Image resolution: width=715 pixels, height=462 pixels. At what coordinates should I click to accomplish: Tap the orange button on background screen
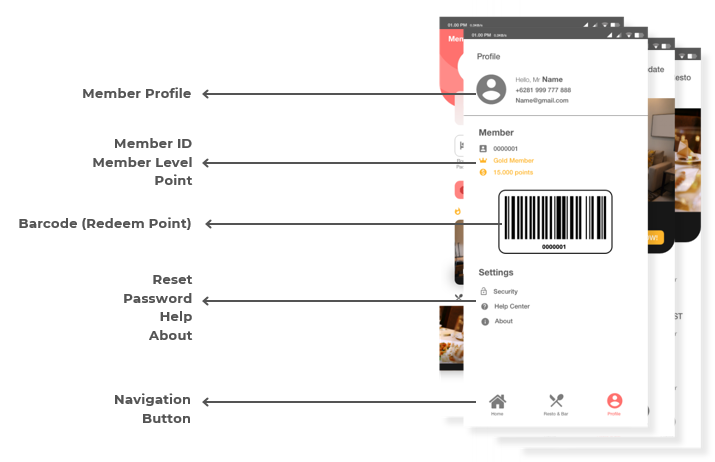[x=655, y=237]
